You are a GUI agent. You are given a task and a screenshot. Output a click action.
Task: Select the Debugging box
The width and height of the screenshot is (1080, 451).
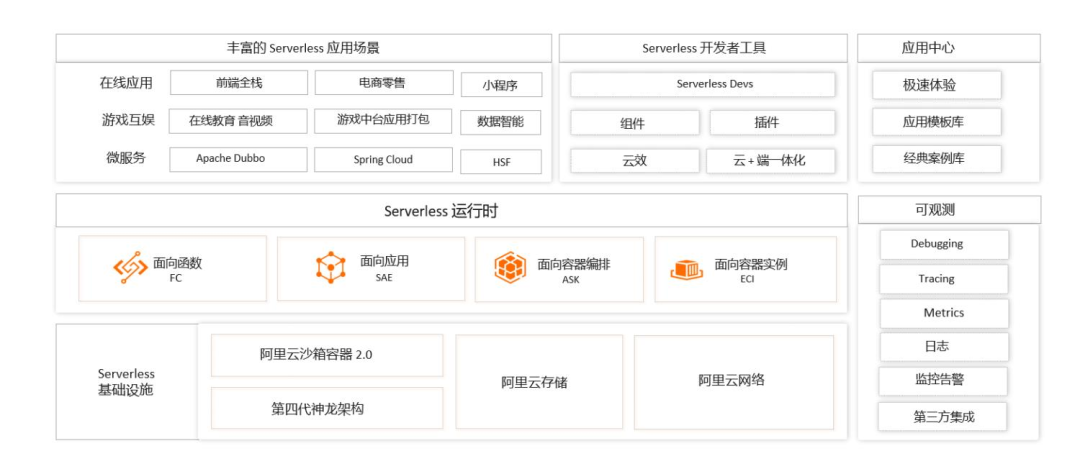coord(944,244)
